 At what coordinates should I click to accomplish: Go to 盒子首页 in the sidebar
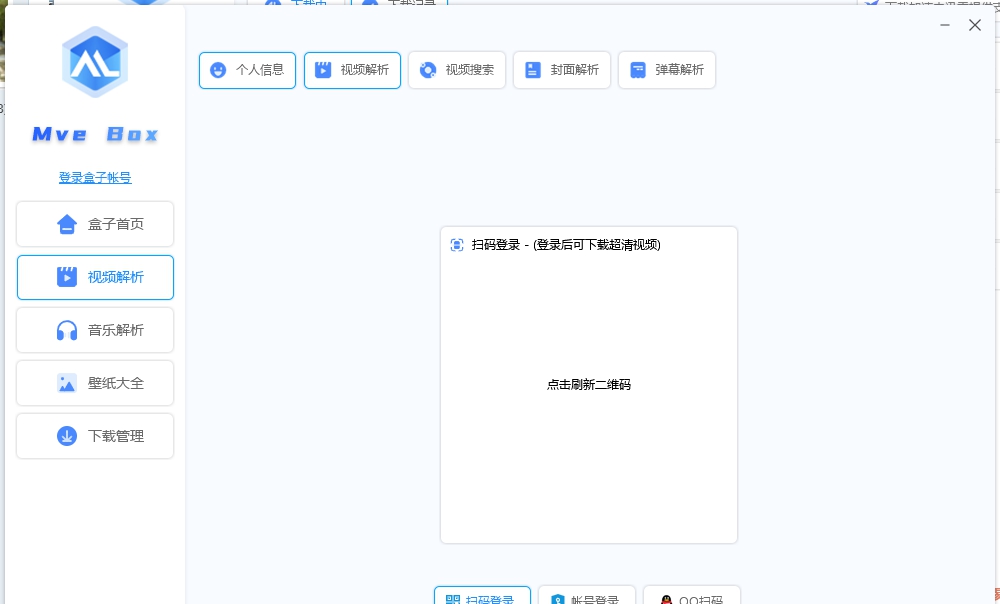coord(95,224)
